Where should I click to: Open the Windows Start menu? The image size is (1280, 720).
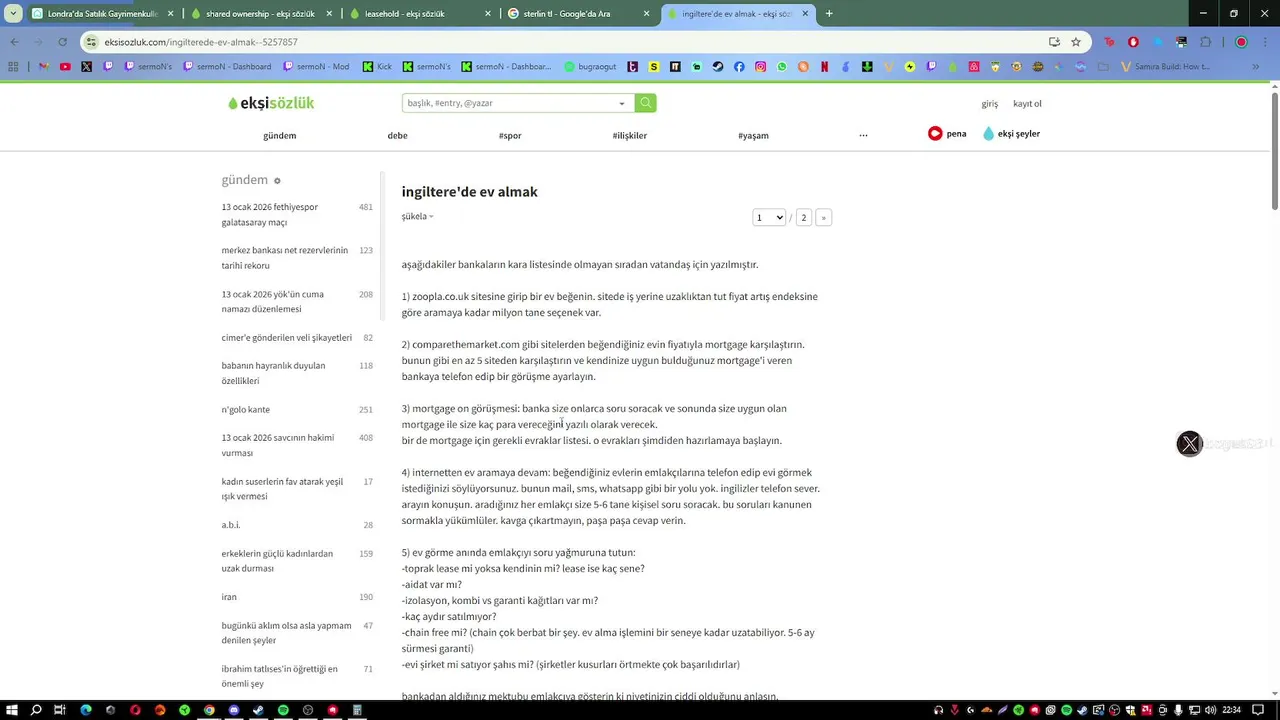[x=12, y=710]
